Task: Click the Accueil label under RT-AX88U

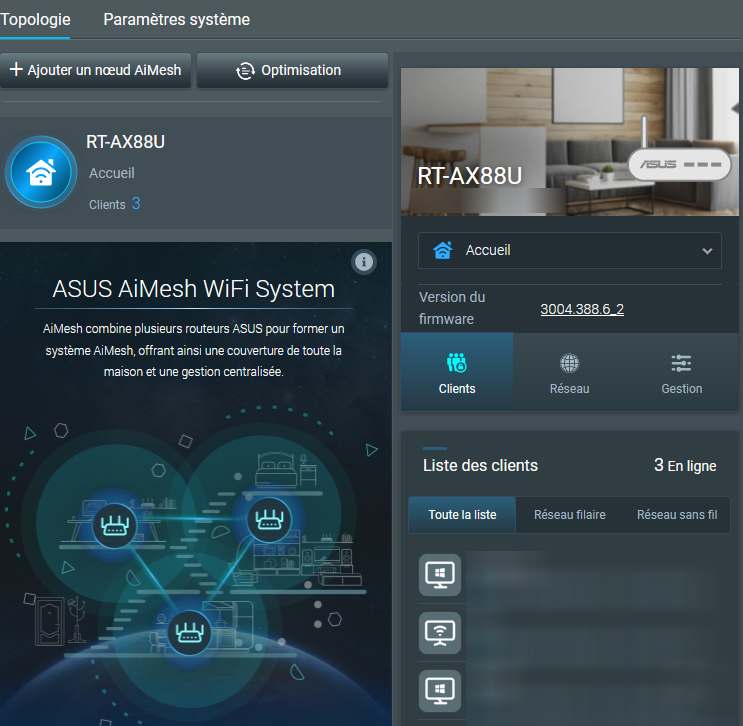Action: click(112, 173)
